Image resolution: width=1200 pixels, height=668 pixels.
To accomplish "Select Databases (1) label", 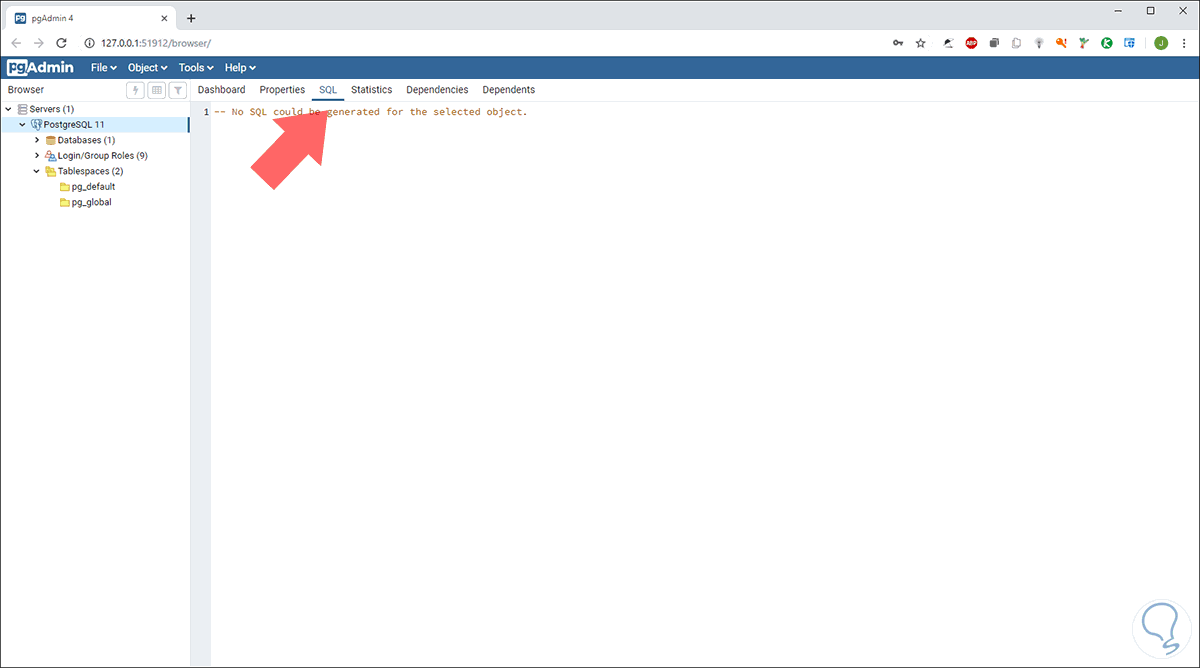I will pos(86,140).
